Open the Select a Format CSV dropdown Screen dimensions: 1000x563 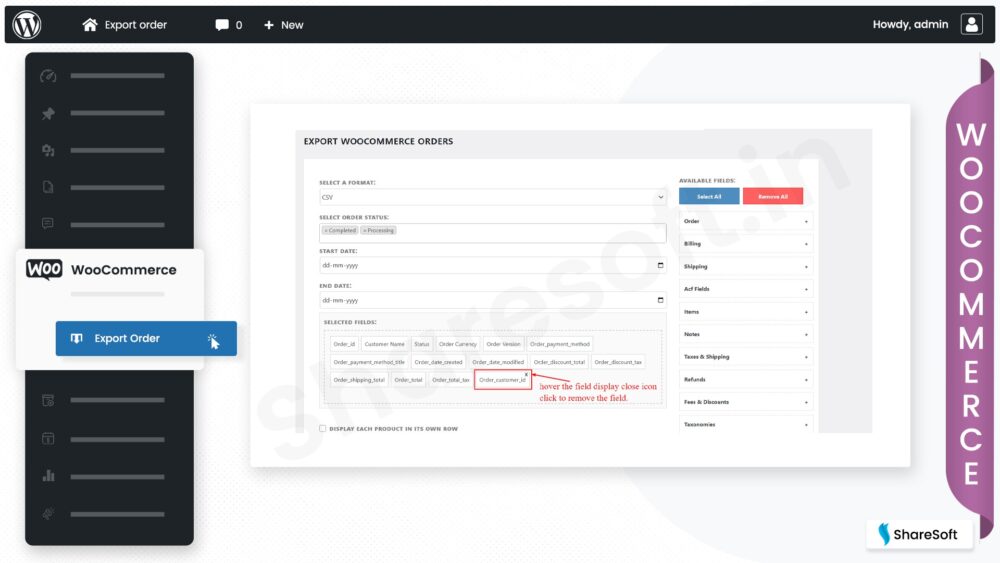(493, 197)
